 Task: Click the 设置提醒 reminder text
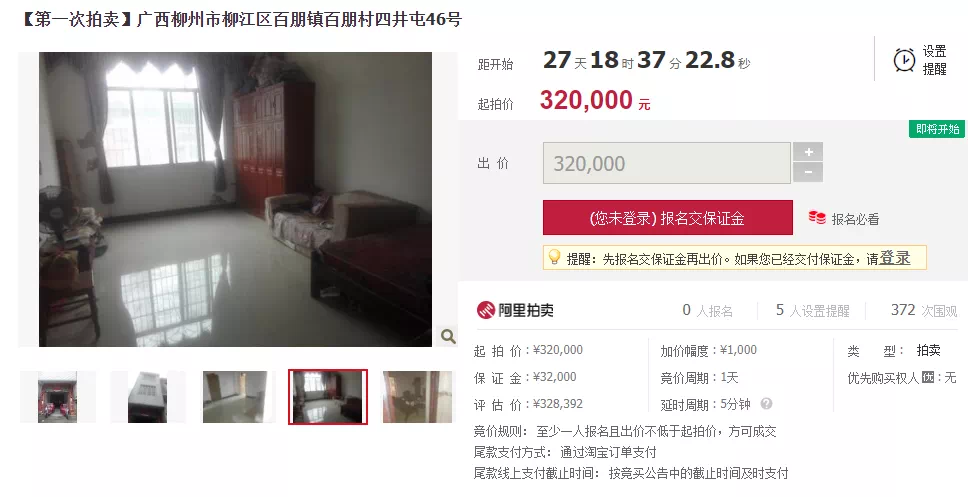click(934, 60)
